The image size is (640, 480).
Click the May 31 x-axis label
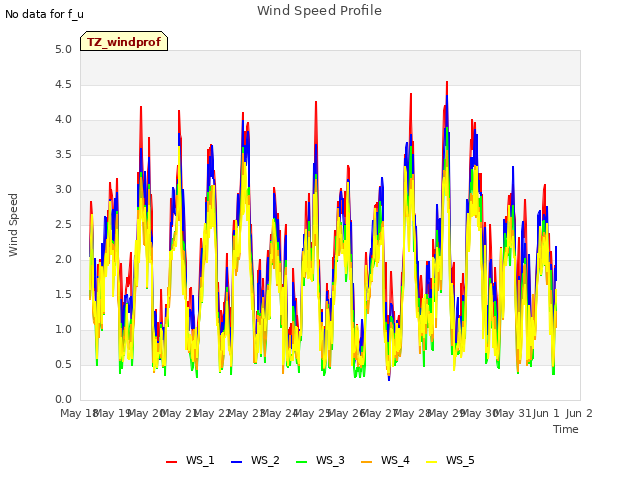click(x=512, y=413)
